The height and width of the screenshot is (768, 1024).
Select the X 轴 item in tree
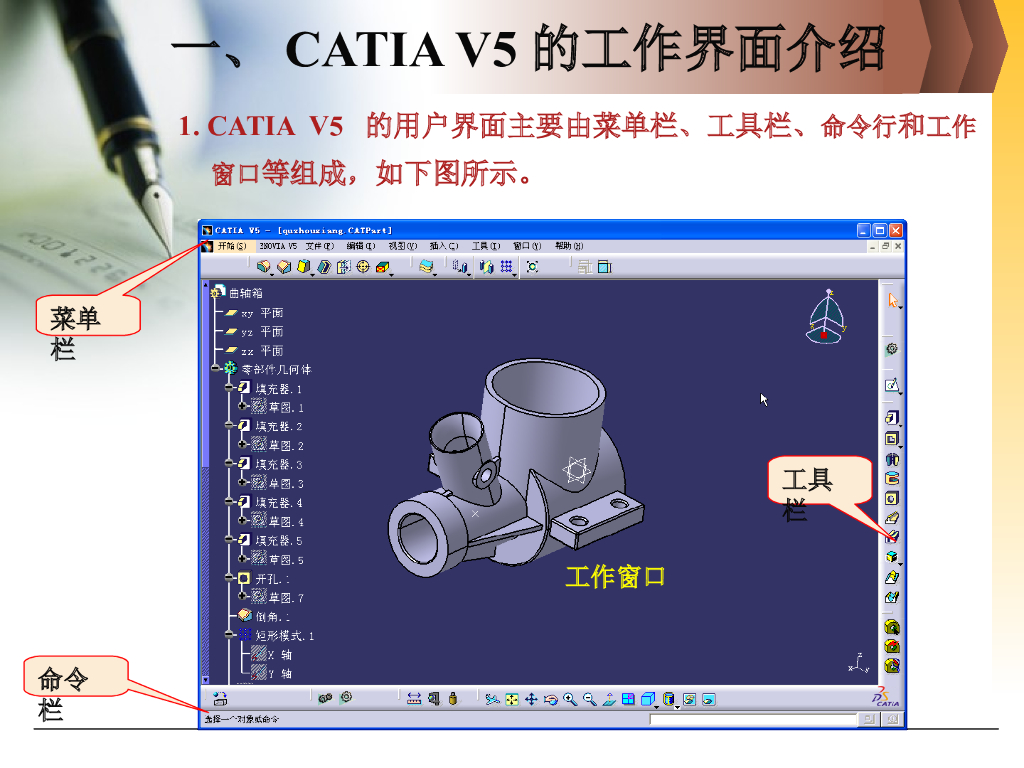[272, 654]
